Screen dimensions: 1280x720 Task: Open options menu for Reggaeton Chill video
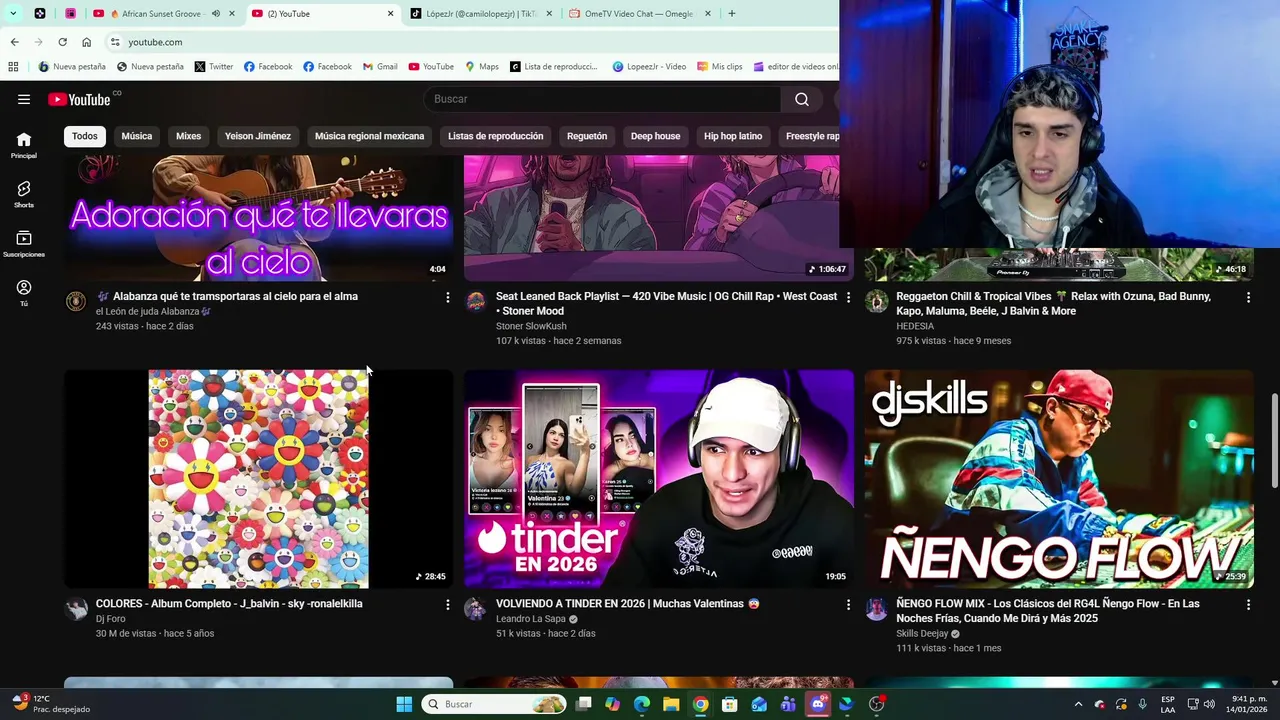[1248, 297]
